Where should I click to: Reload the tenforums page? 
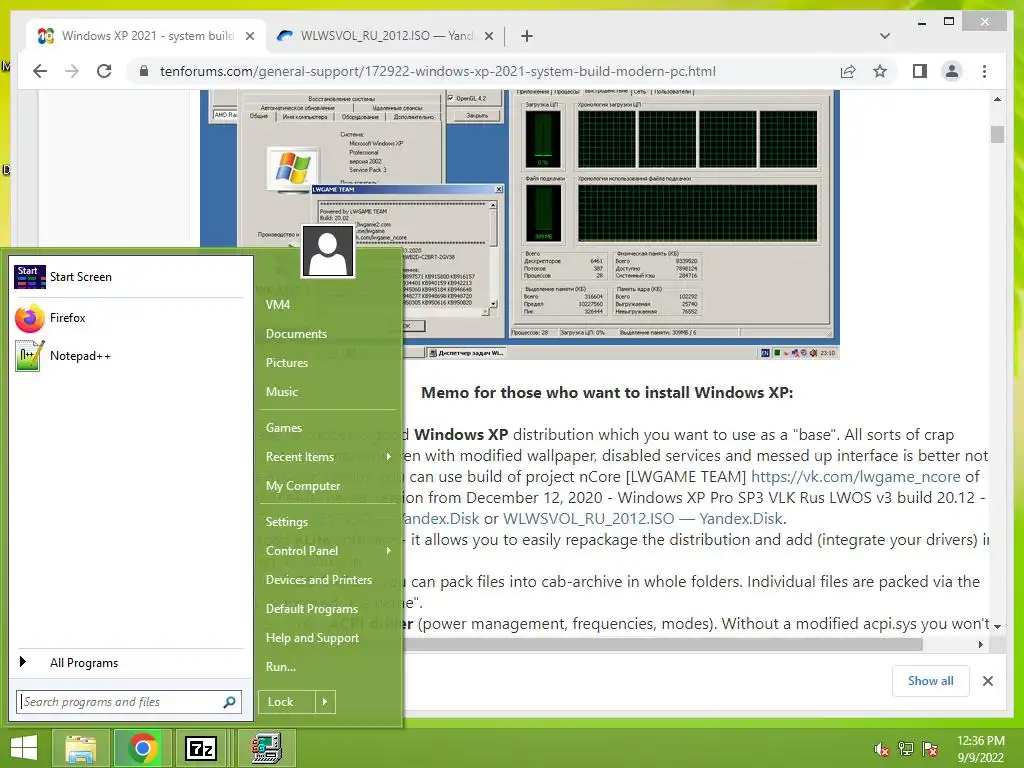(x=104, y=71)
